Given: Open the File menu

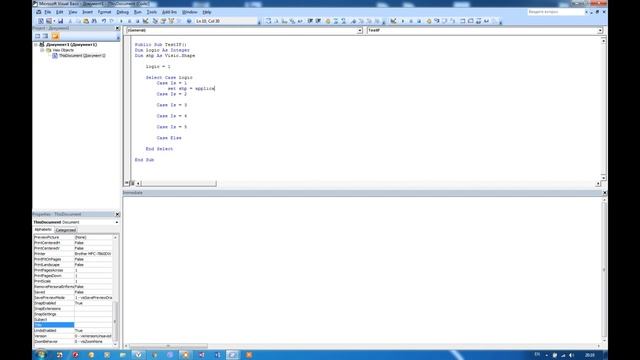Looking at the screenshot, I should pos(48,12).
